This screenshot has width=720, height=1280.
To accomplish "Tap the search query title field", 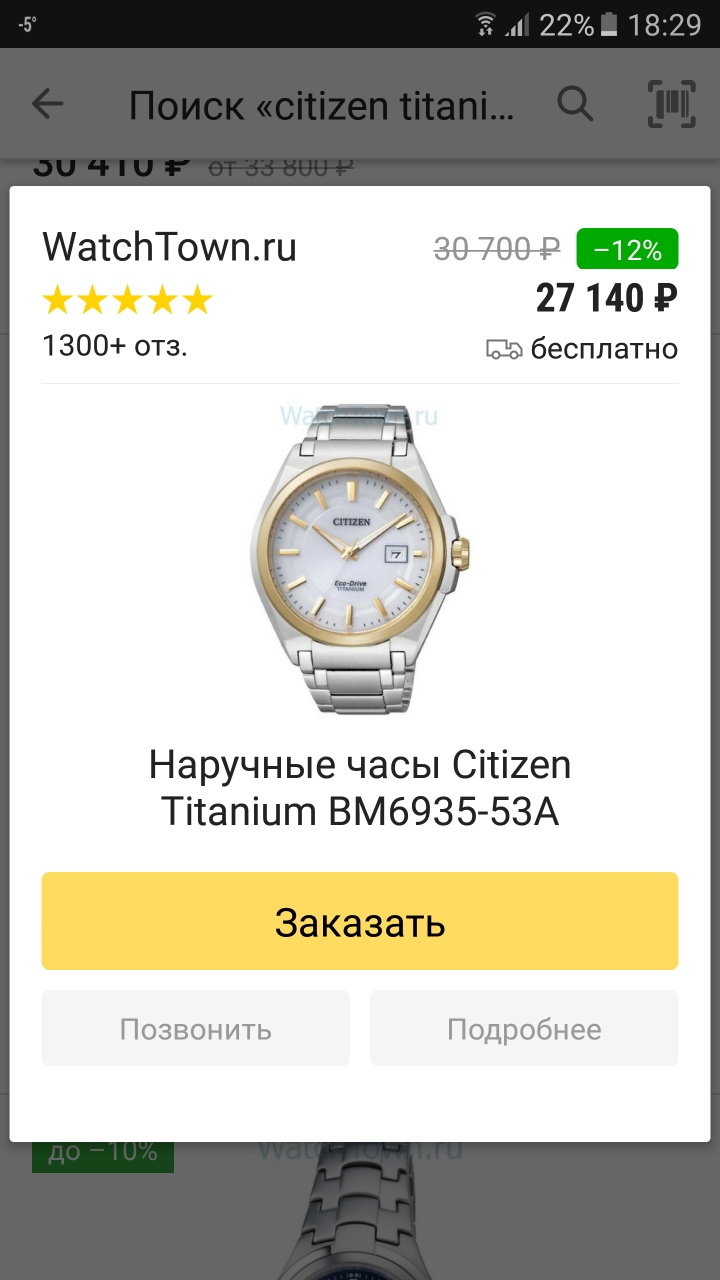I will [x=322, y=104].
